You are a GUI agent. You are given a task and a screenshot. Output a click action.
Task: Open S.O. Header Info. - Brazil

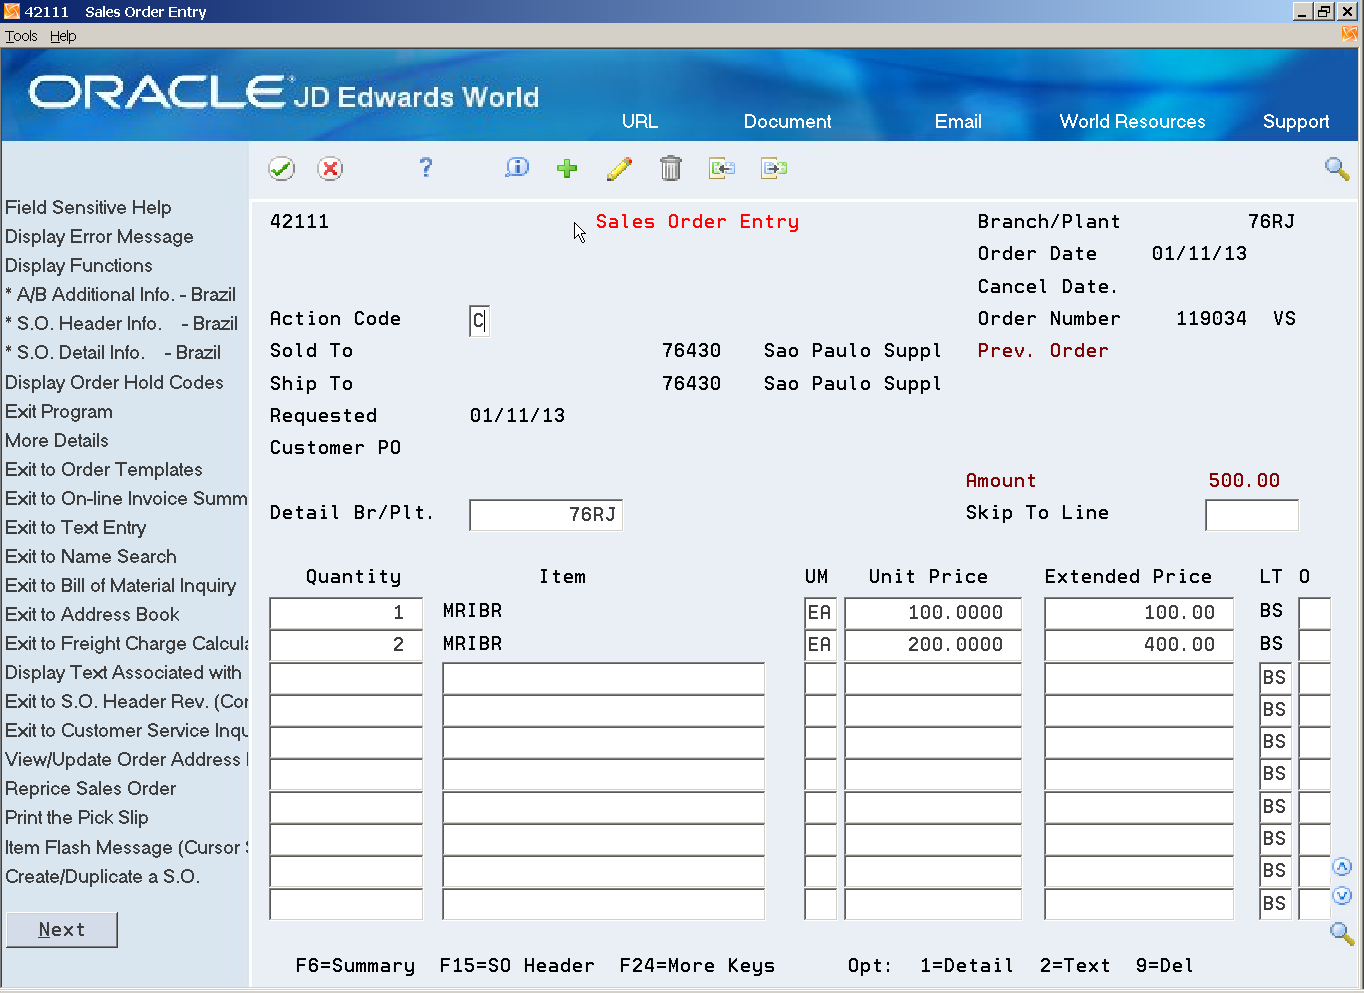(121, 323)
